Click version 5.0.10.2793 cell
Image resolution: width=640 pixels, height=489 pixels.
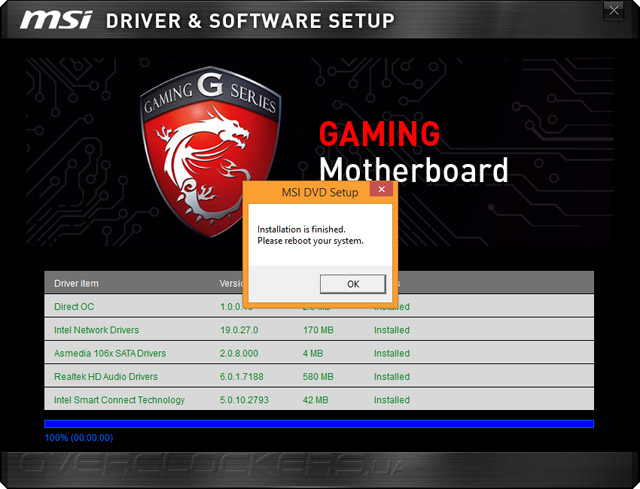point(244,400)
